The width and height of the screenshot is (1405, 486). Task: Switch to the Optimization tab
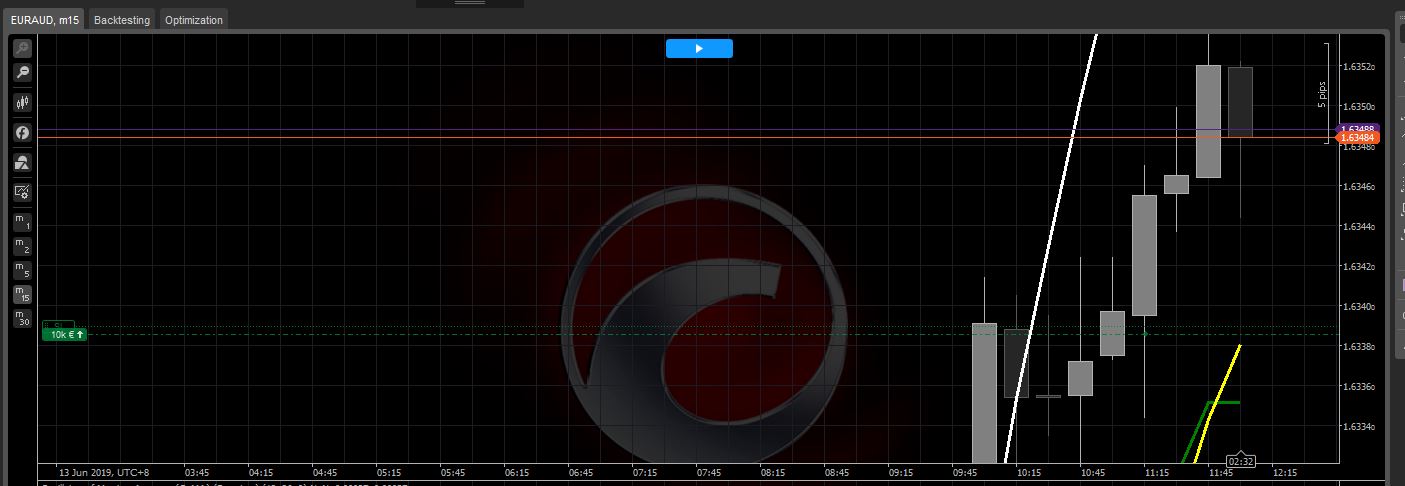(194, 20)
